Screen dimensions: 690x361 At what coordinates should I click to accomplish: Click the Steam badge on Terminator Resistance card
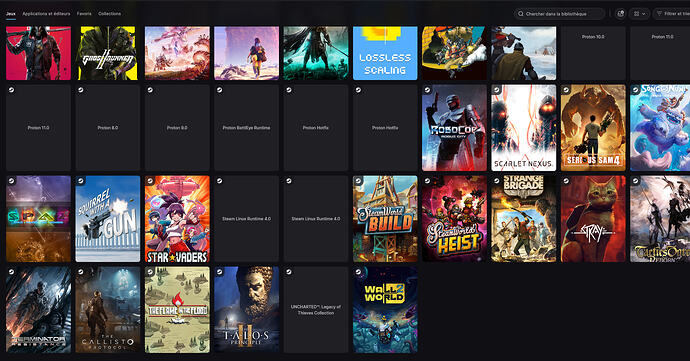pos(11,272)
